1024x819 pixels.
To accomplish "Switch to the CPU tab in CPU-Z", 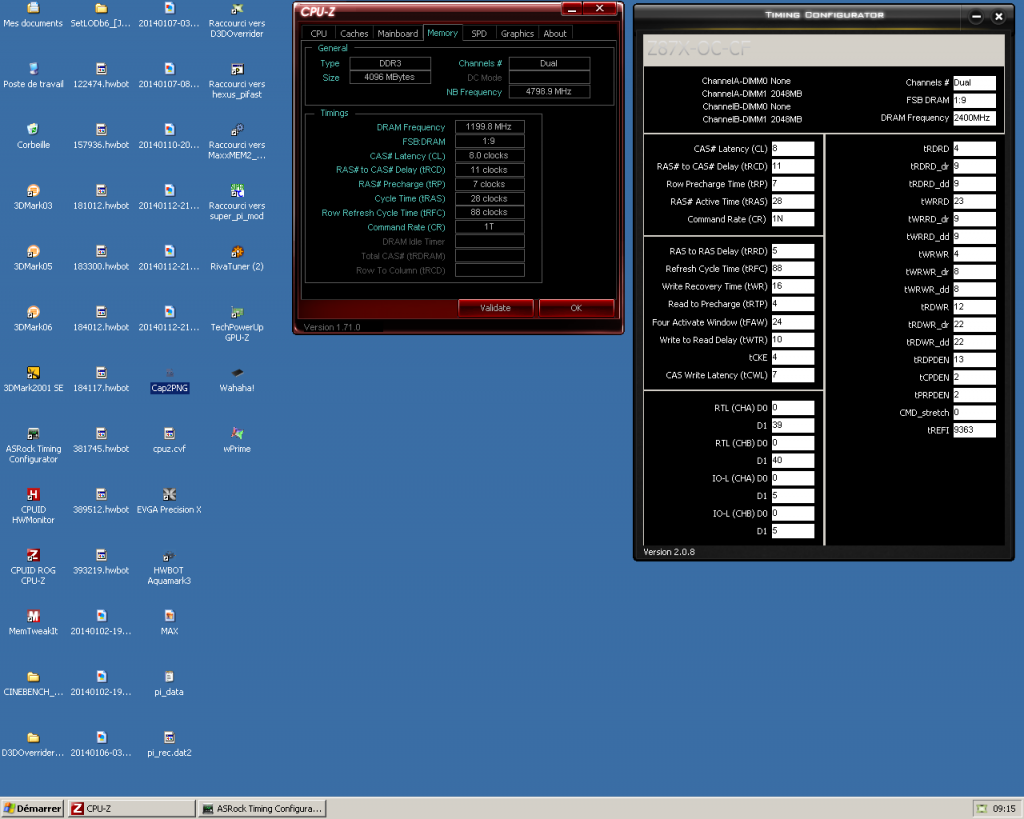I will [x=319, y=33].
